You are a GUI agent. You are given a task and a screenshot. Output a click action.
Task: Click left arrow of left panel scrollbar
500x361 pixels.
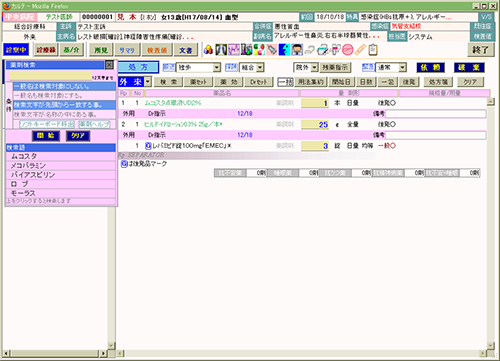[x=6, y=353]
